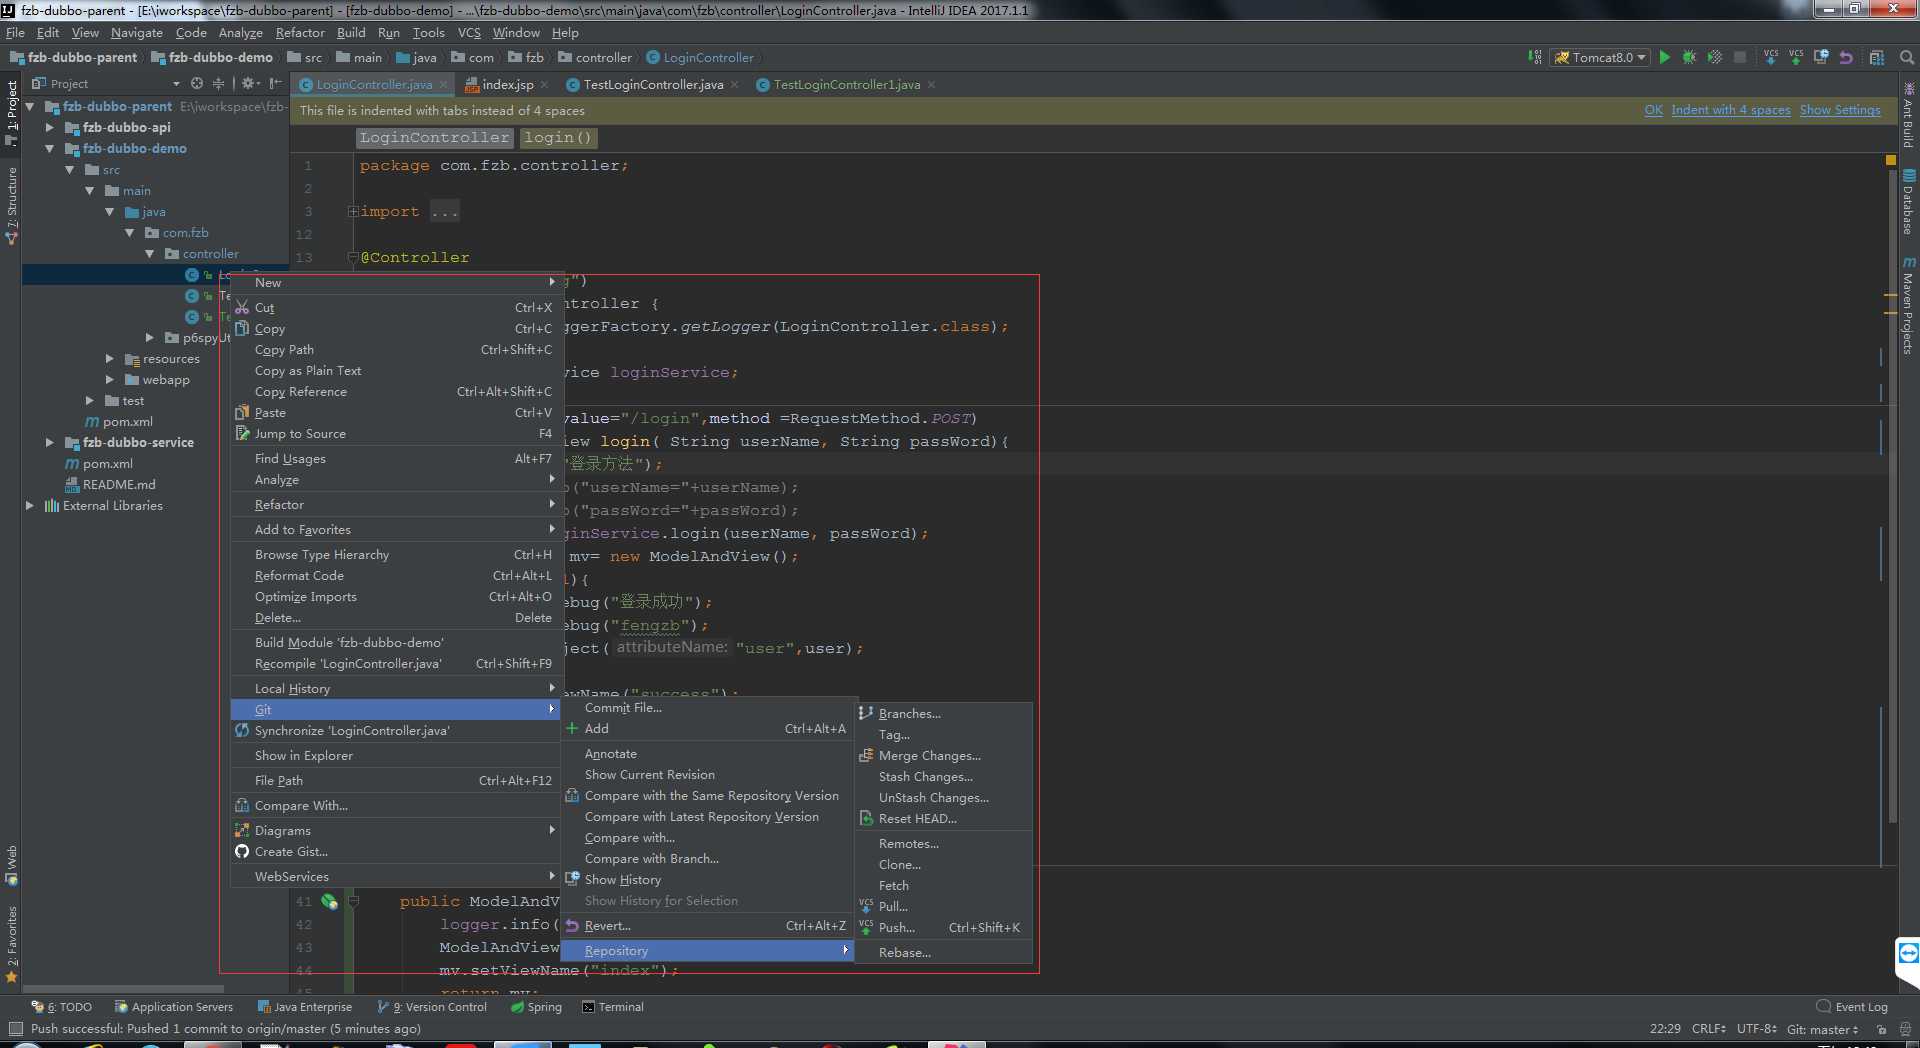Screen dimensions: 1920x1048
Task: Click CRLF line separator in status bar
Action: (x=1708, y=1029)
